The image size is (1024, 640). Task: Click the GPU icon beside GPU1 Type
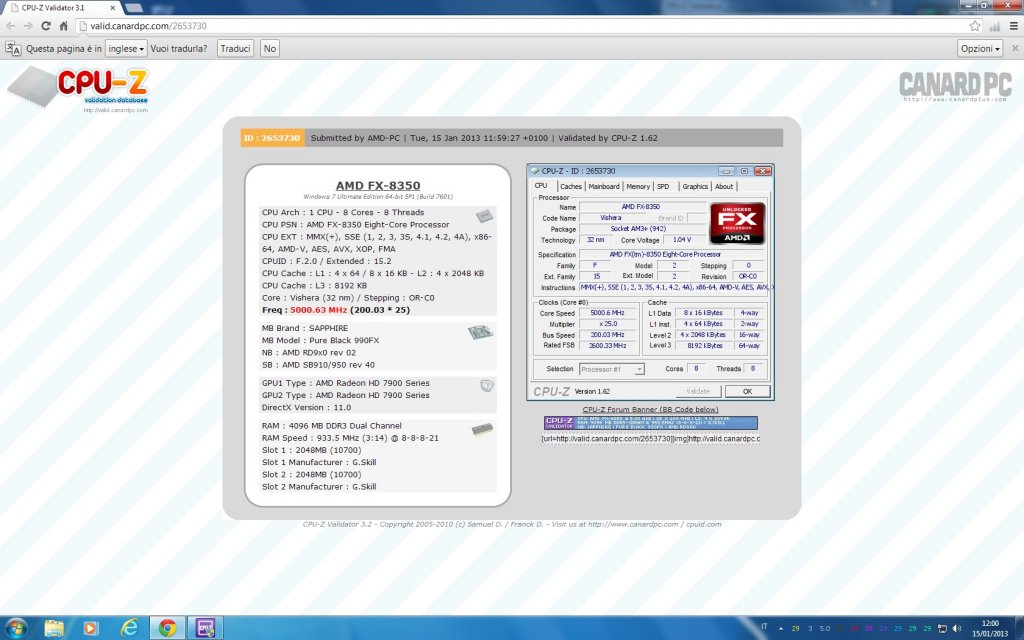(487, 386)
